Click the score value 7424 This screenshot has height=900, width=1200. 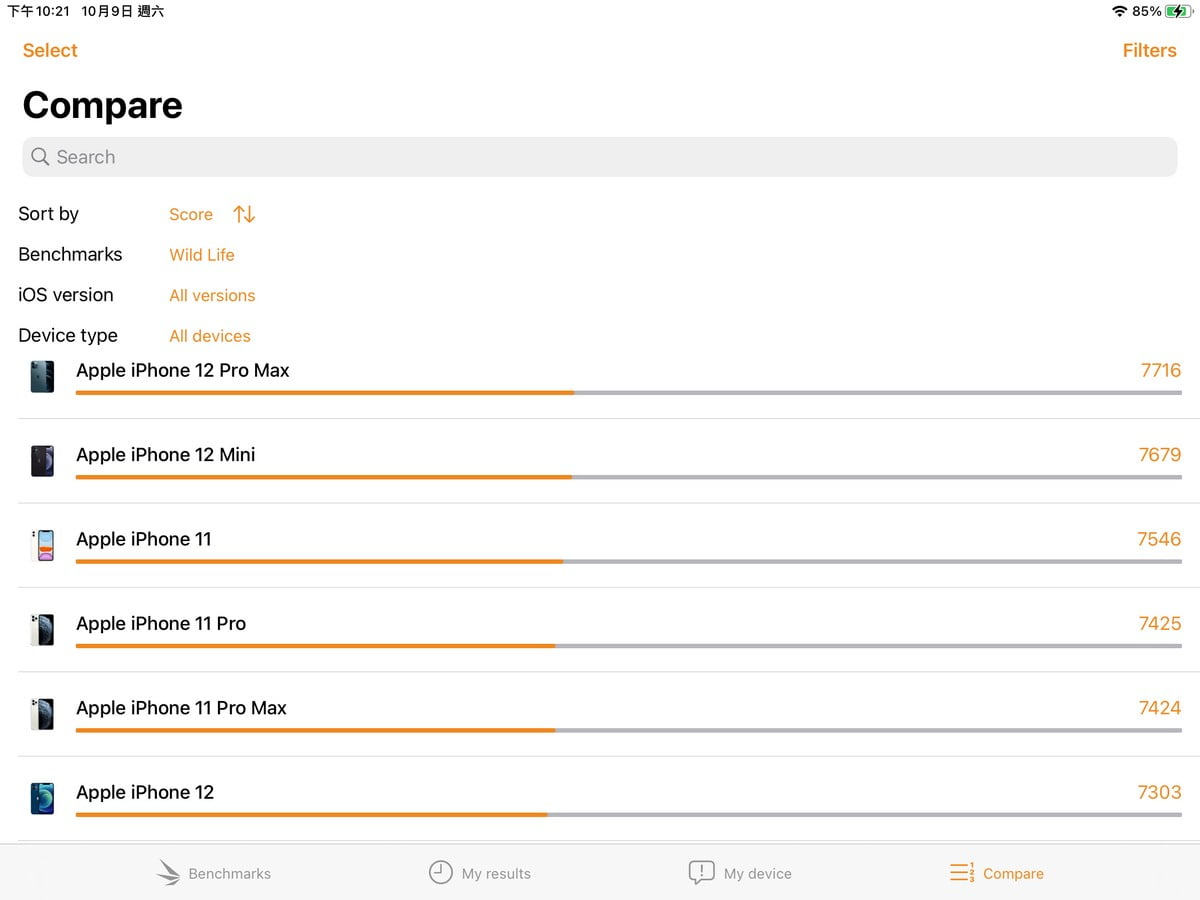[1160, 708]
